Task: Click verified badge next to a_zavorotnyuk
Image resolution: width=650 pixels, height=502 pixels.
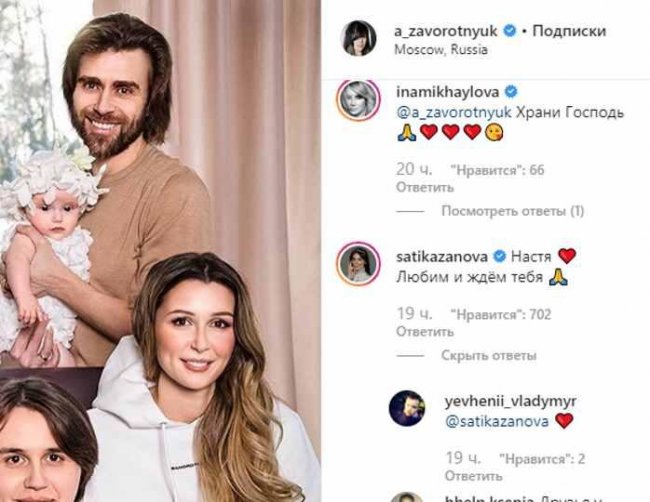Action: tap(510, 31)
